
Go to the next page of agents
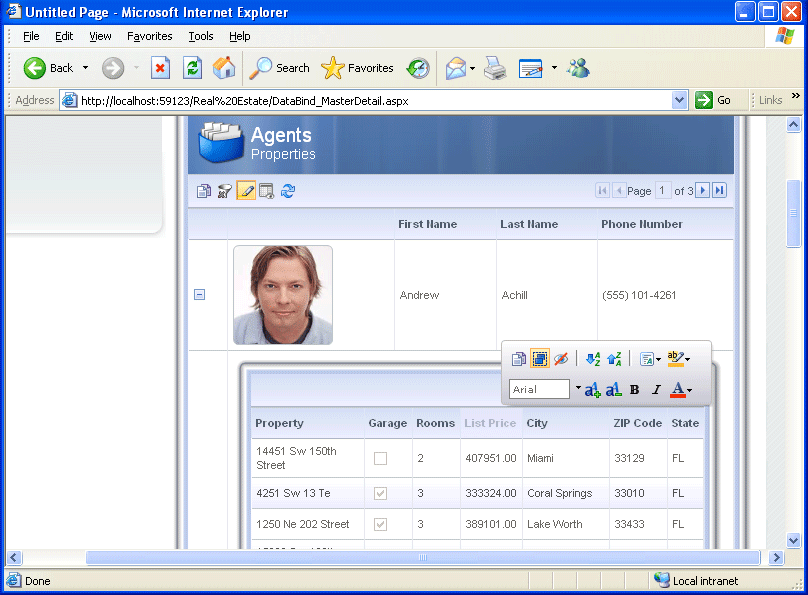pyautogui.click(x=702, y=191)
